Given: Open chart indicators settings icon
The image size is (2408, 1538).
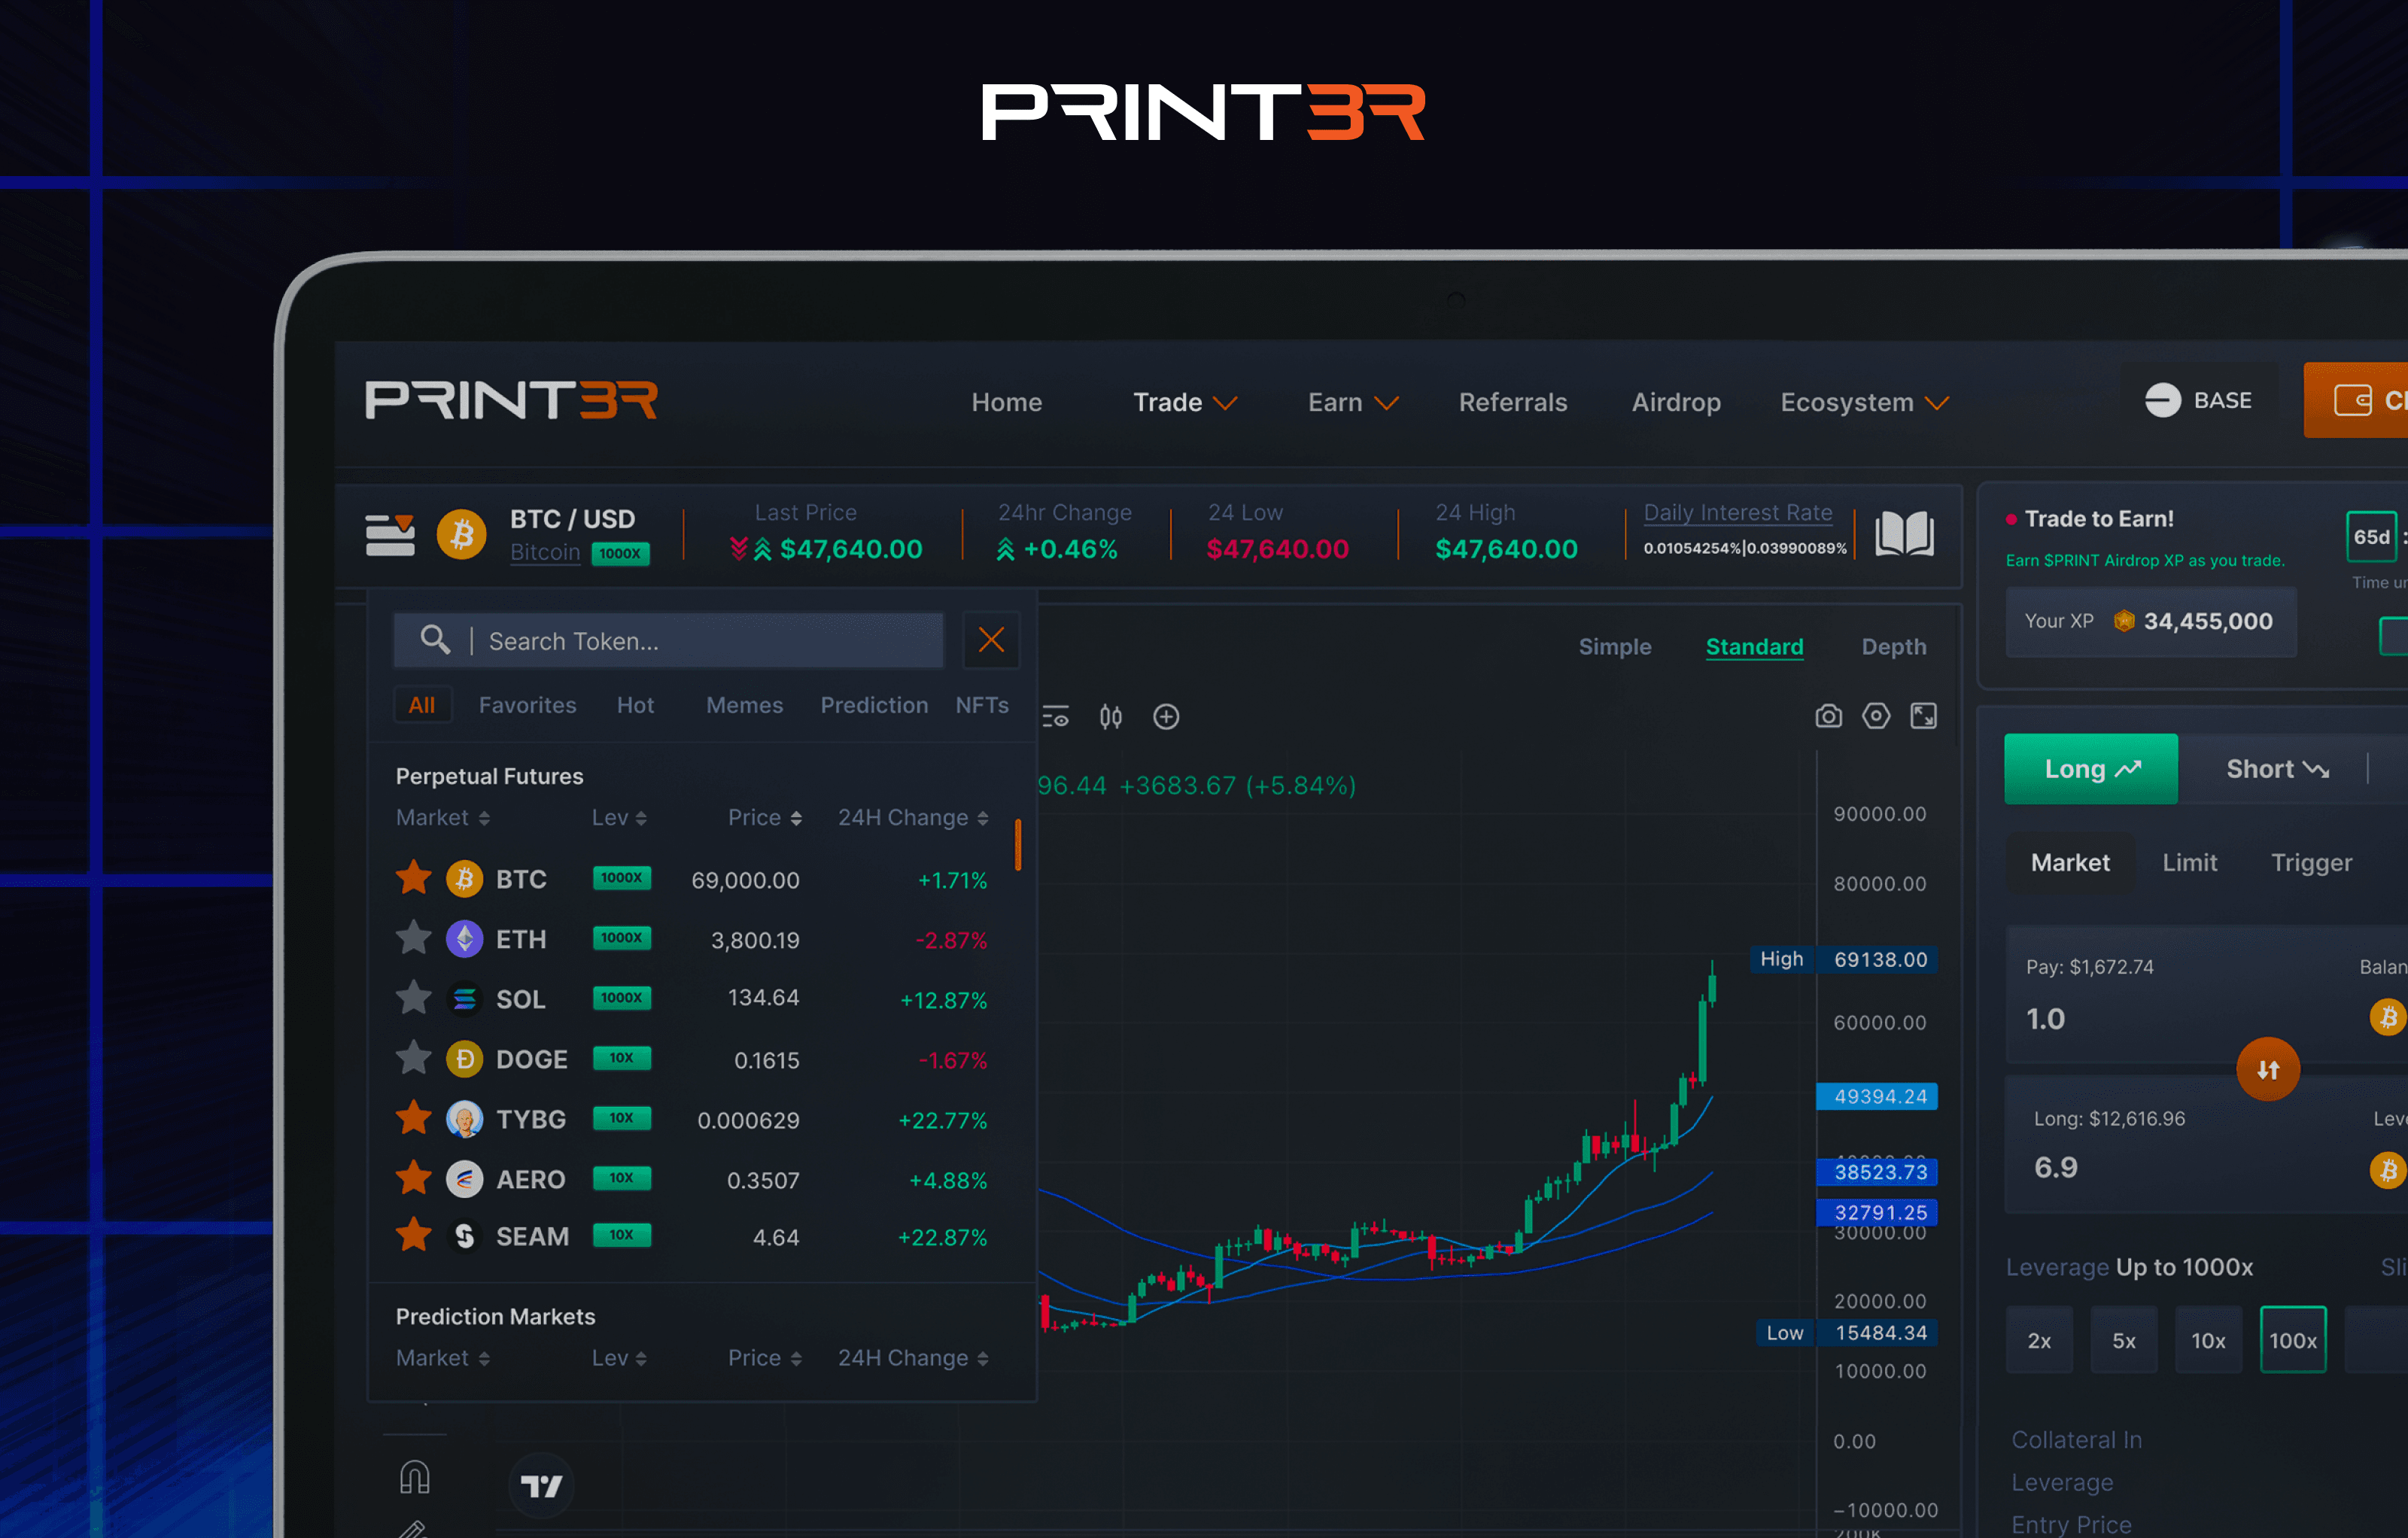Looking at the screenshot, I should [x=1056, y=716].
